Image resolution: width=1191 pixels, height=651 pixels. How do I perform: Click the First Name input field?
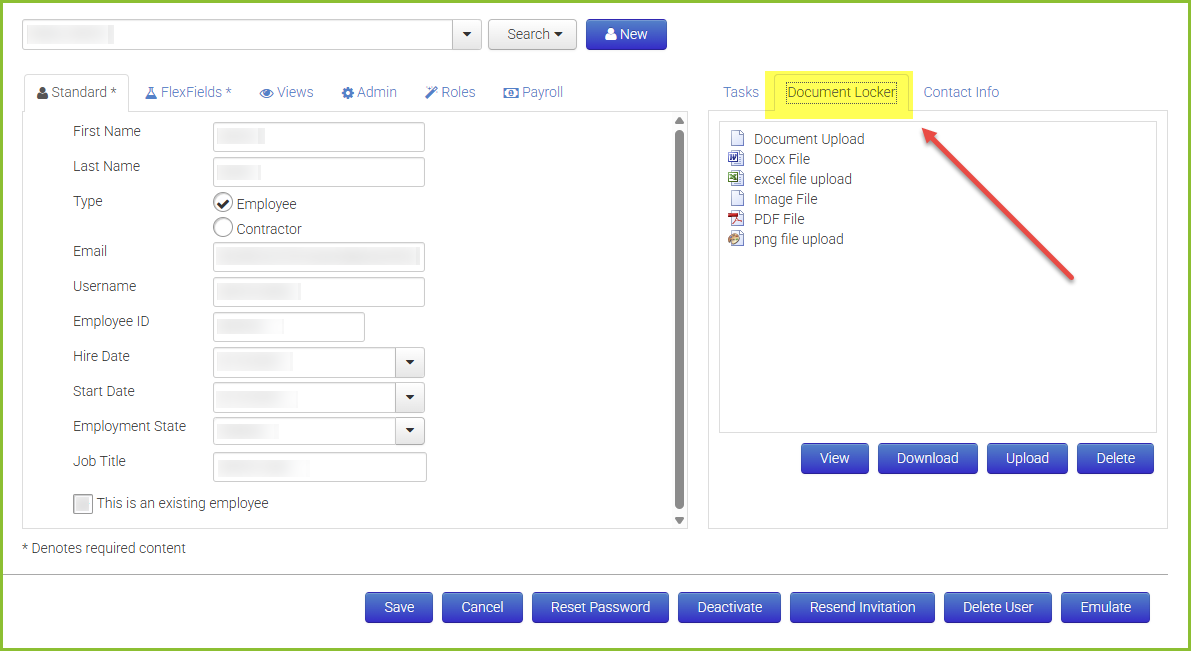point(319,137)
